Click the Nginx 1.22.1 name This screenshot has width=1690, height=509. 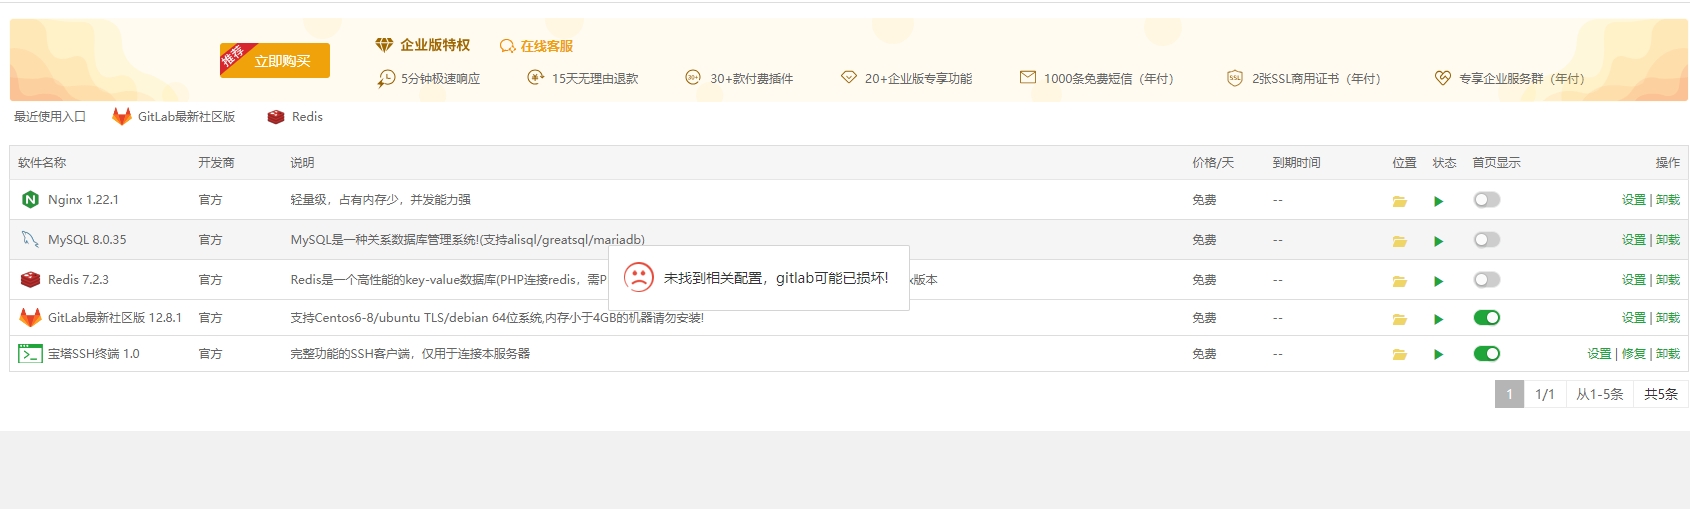click(x=83, y=200)
